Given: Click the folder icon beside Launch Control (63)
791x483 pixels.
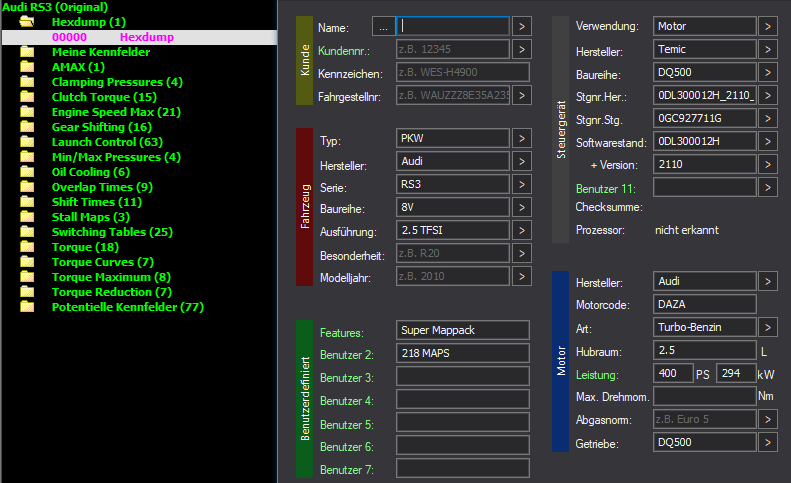Looking at the screenshot, I should tap(27, 142).
